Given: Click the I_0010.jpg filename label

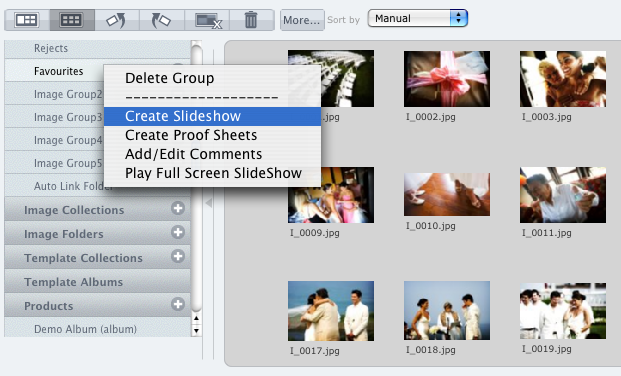Looking at the screenshot, I should (x=431, y=226).
